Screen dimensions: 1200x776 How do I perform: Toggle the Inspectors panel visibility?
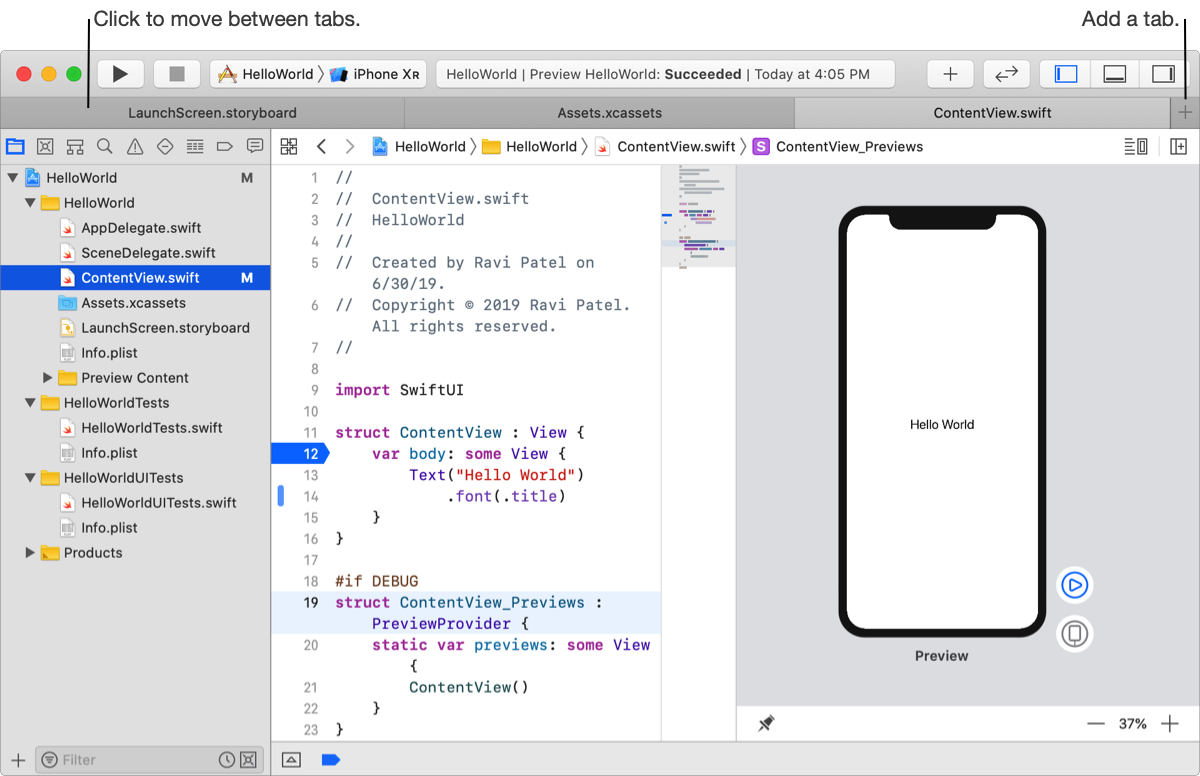click(x=1162, y=74)
